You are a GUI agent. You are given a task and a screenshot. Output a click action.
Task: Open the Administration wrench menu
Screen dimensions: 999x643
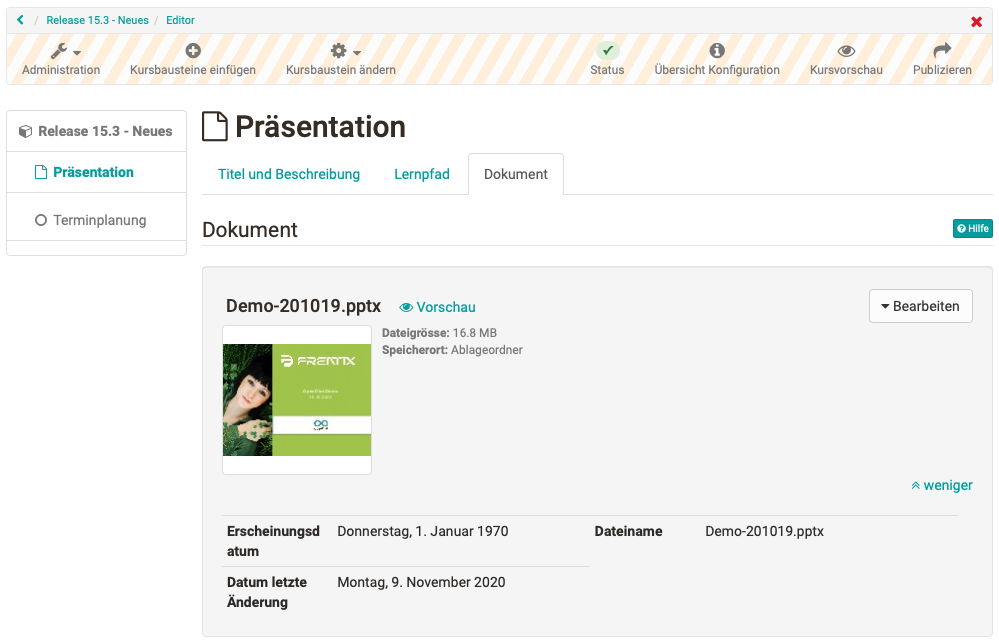click(x=61, y=52)
